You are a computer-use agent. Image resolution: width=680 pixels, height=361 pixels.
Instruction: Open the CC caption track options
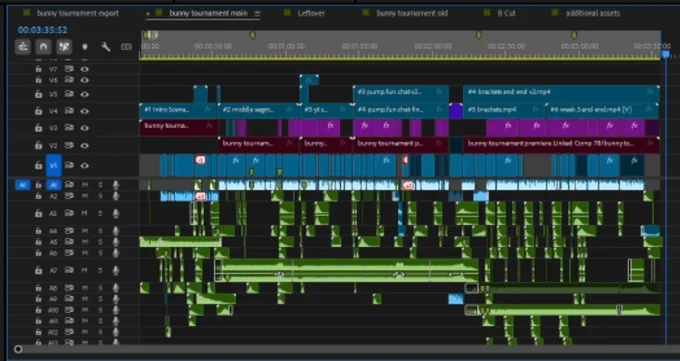126,46
